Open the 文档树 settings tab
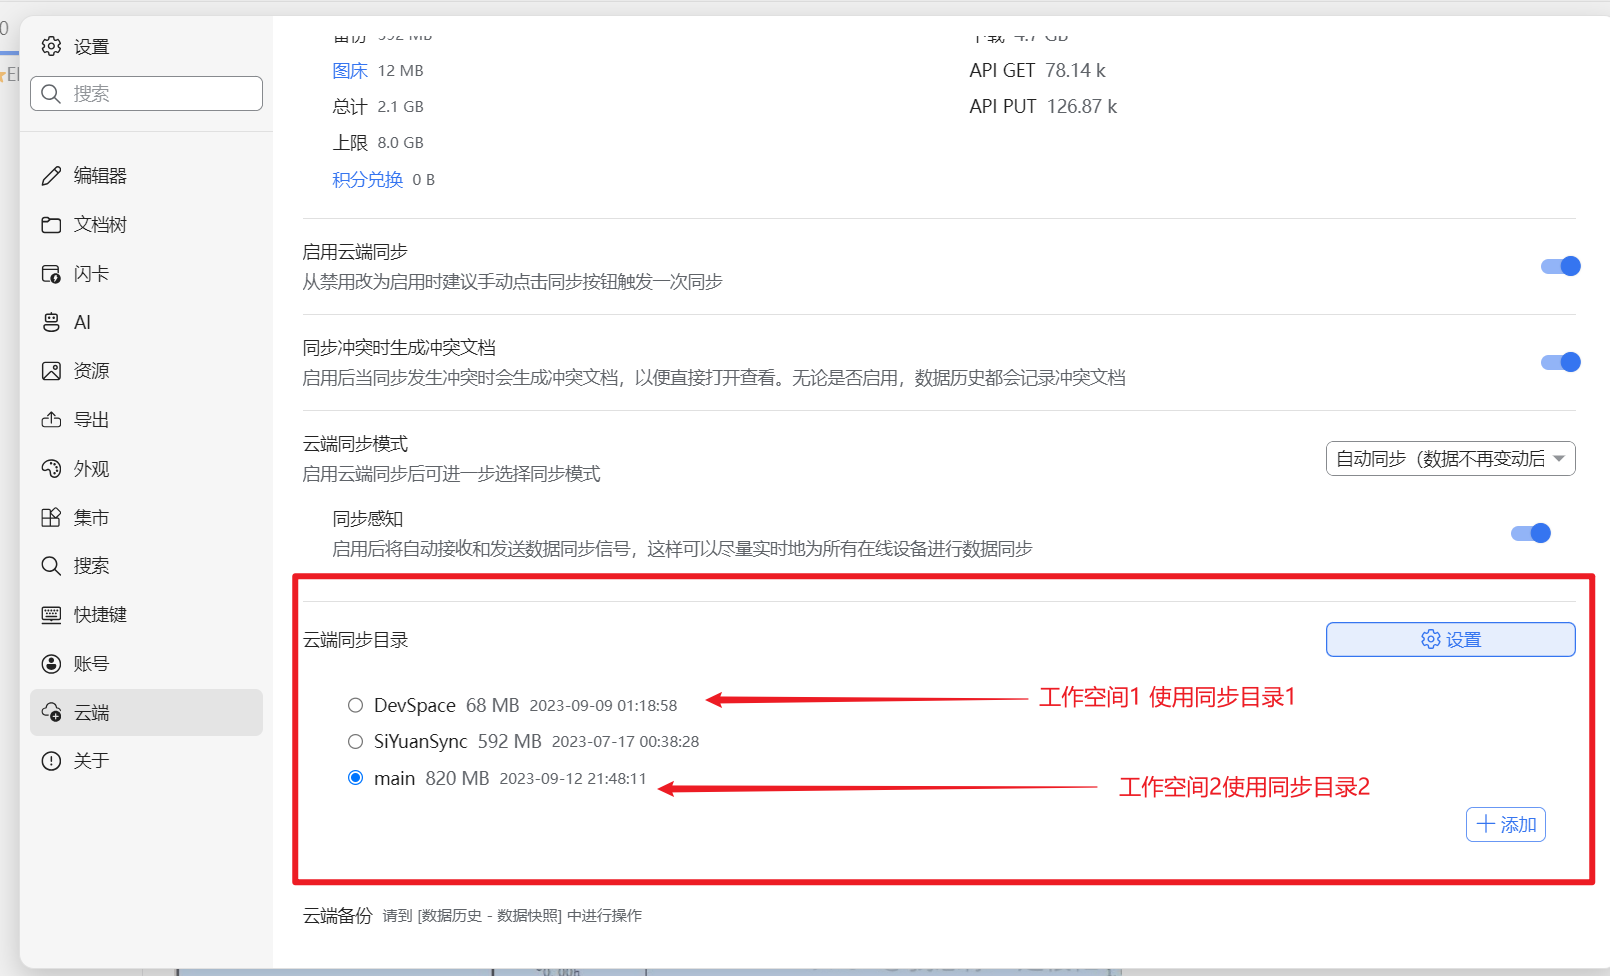The height and width of the screenshot is (976, 1610). 146,225
